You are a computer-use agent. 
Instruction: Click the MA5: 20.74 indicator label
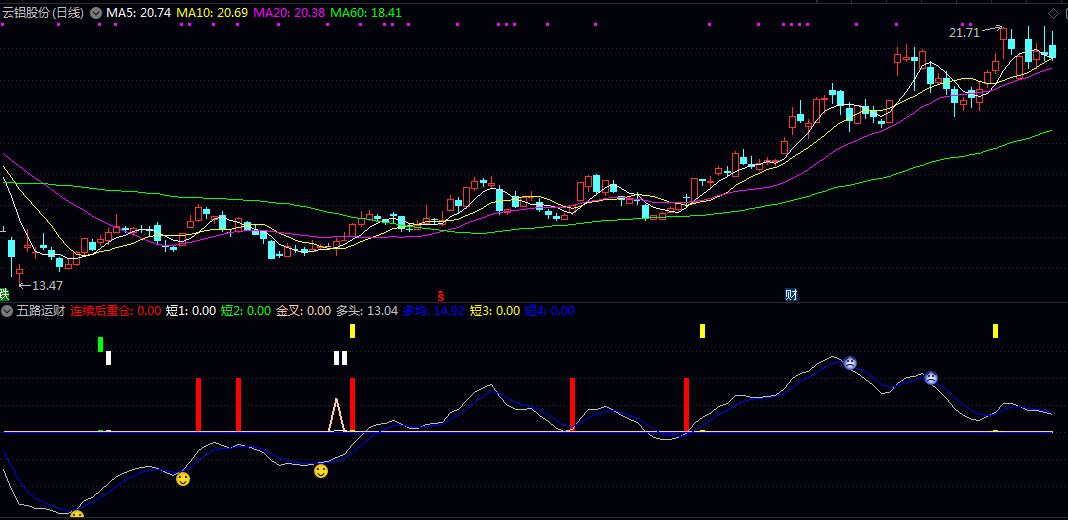coord(139,13)
